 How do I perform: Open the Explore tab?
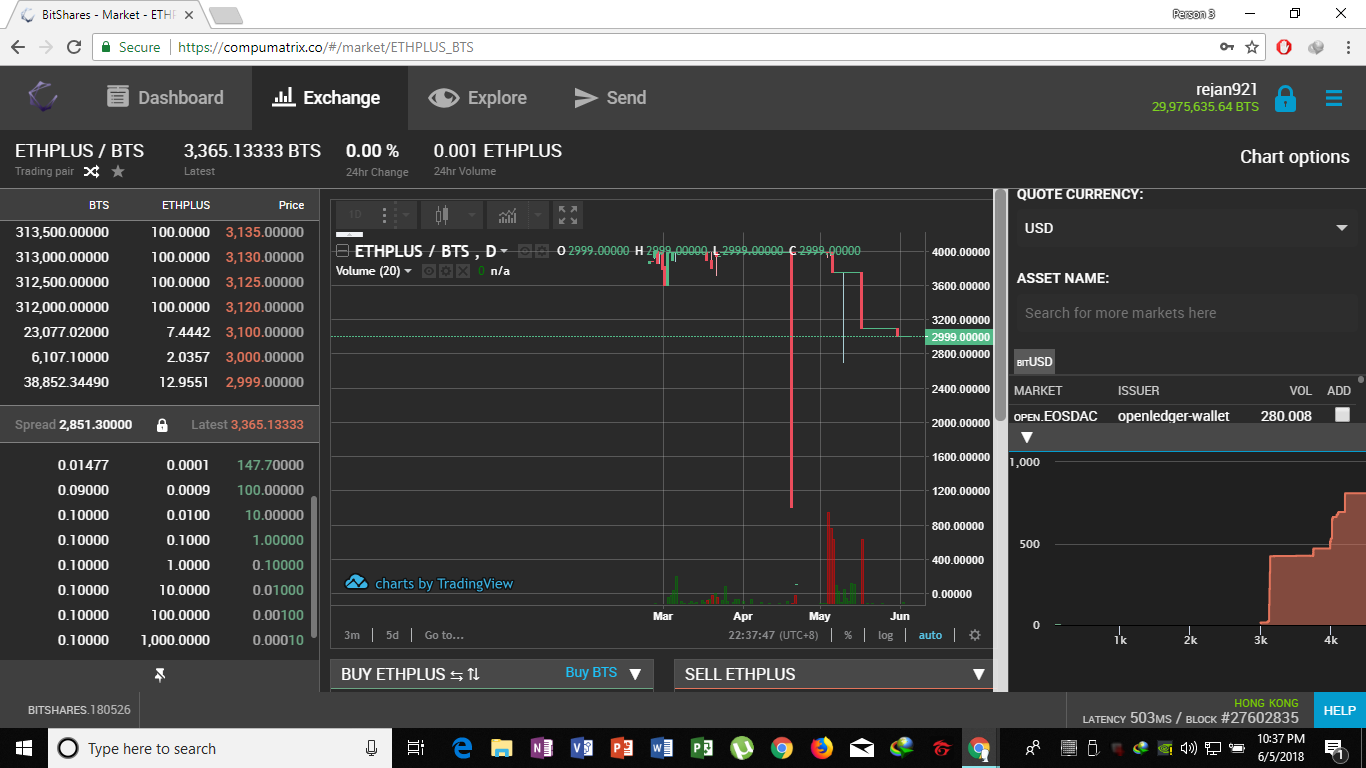477,98
